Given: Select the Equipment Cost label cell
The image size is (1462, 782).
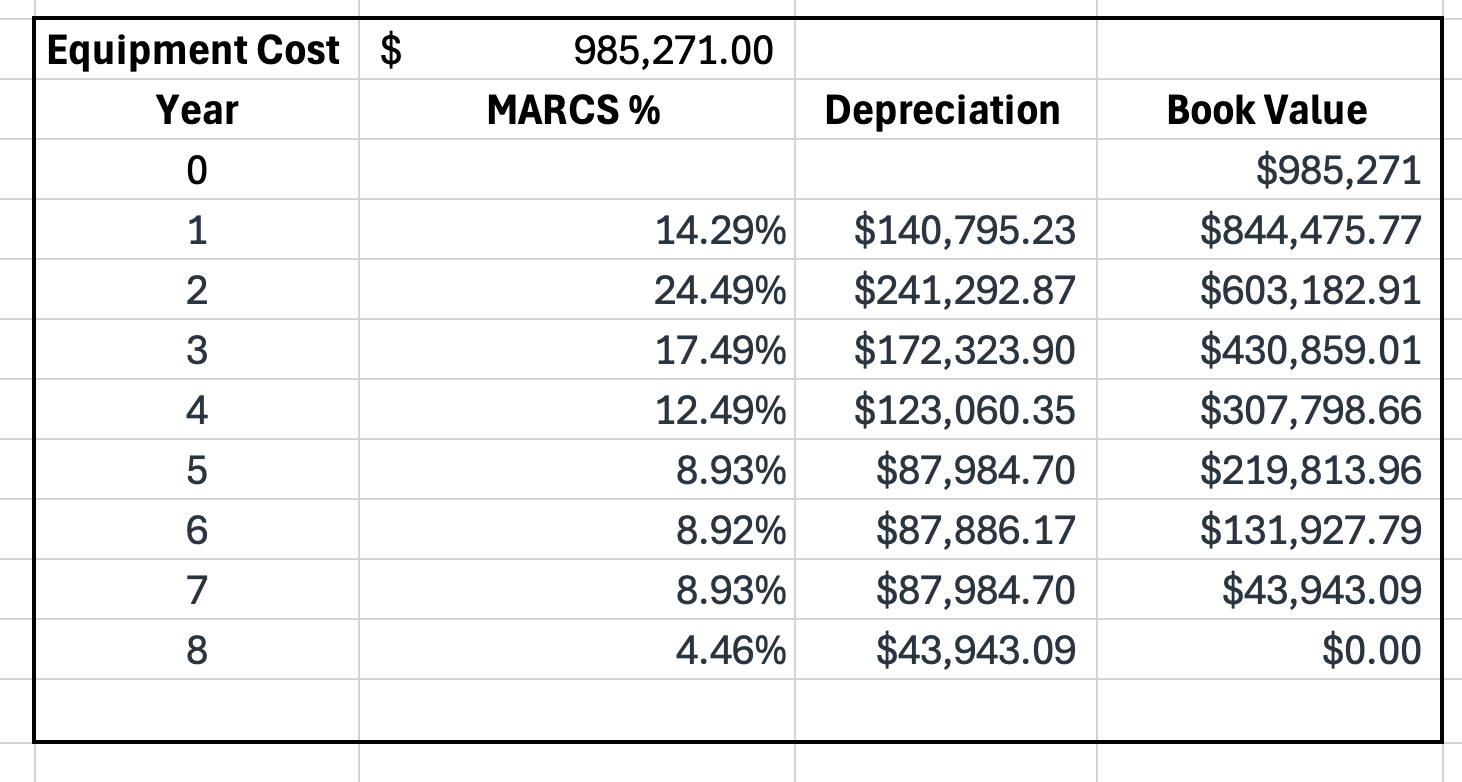Looking at the screenshot, I should click(194, 50).
